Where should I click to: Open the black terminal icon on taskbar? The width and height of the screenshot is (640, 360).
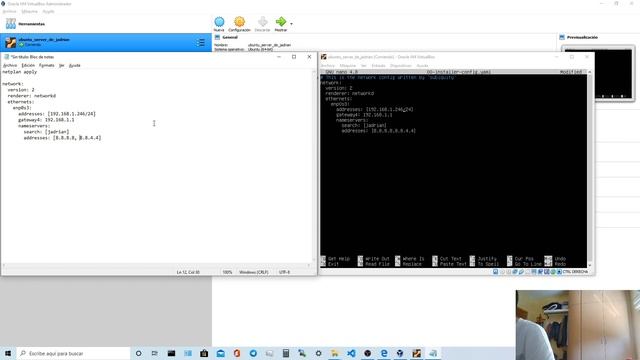(x=171, y=353)
